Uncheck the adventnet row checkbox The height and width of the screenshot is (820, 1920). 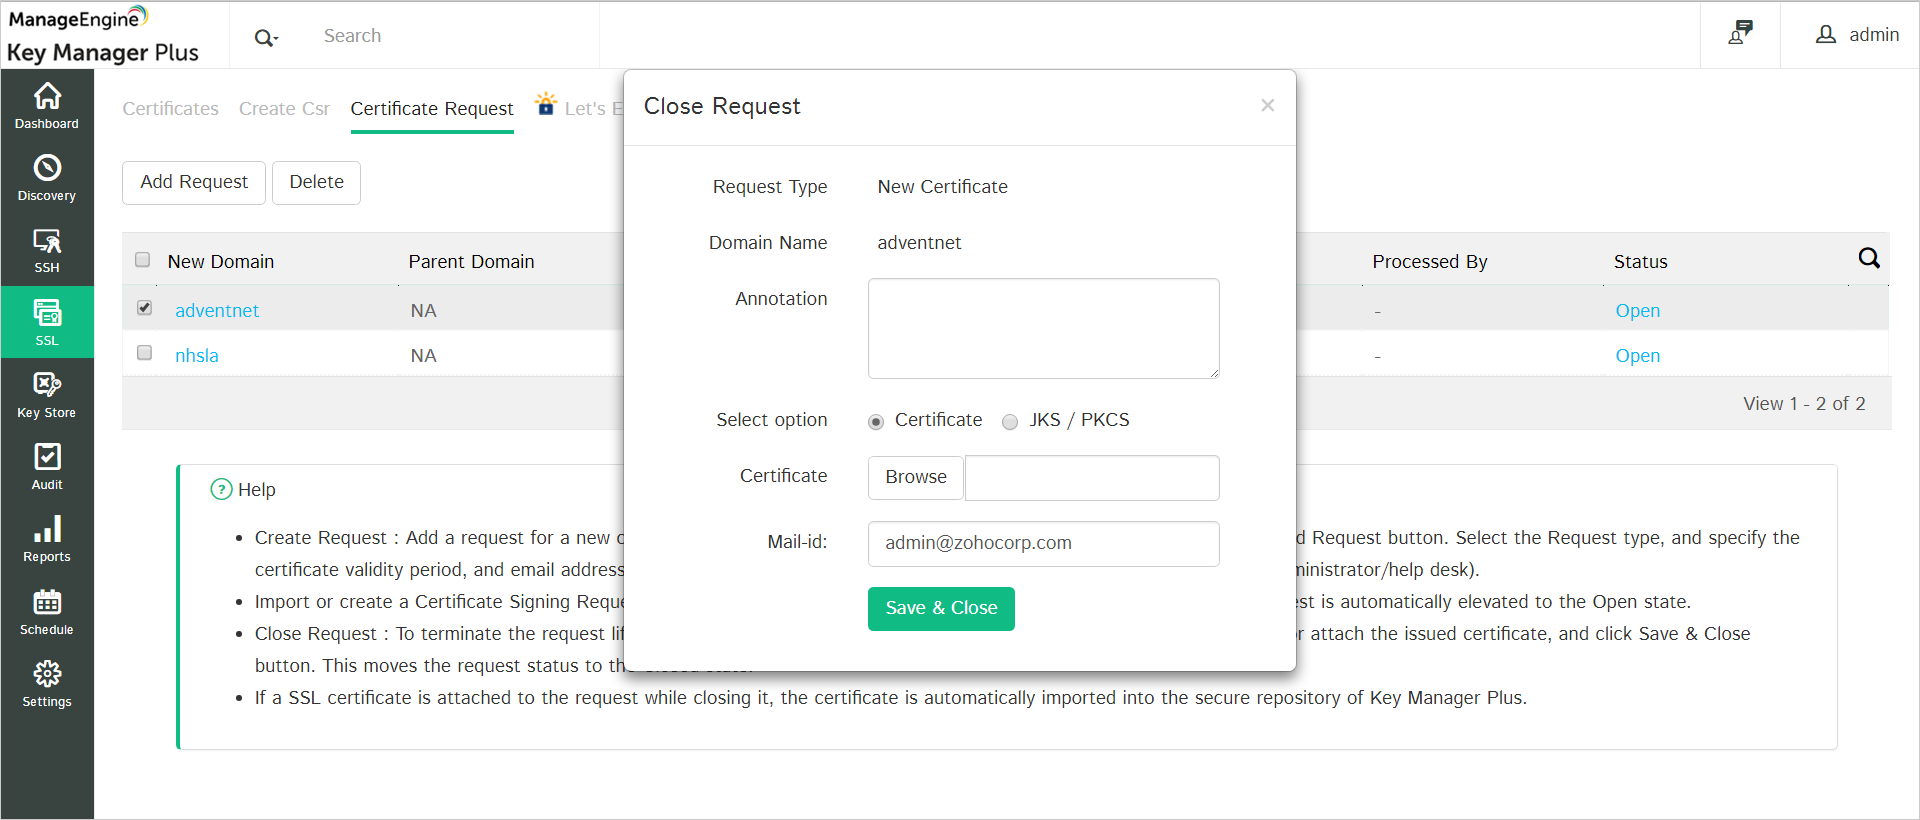coord(145,308)
